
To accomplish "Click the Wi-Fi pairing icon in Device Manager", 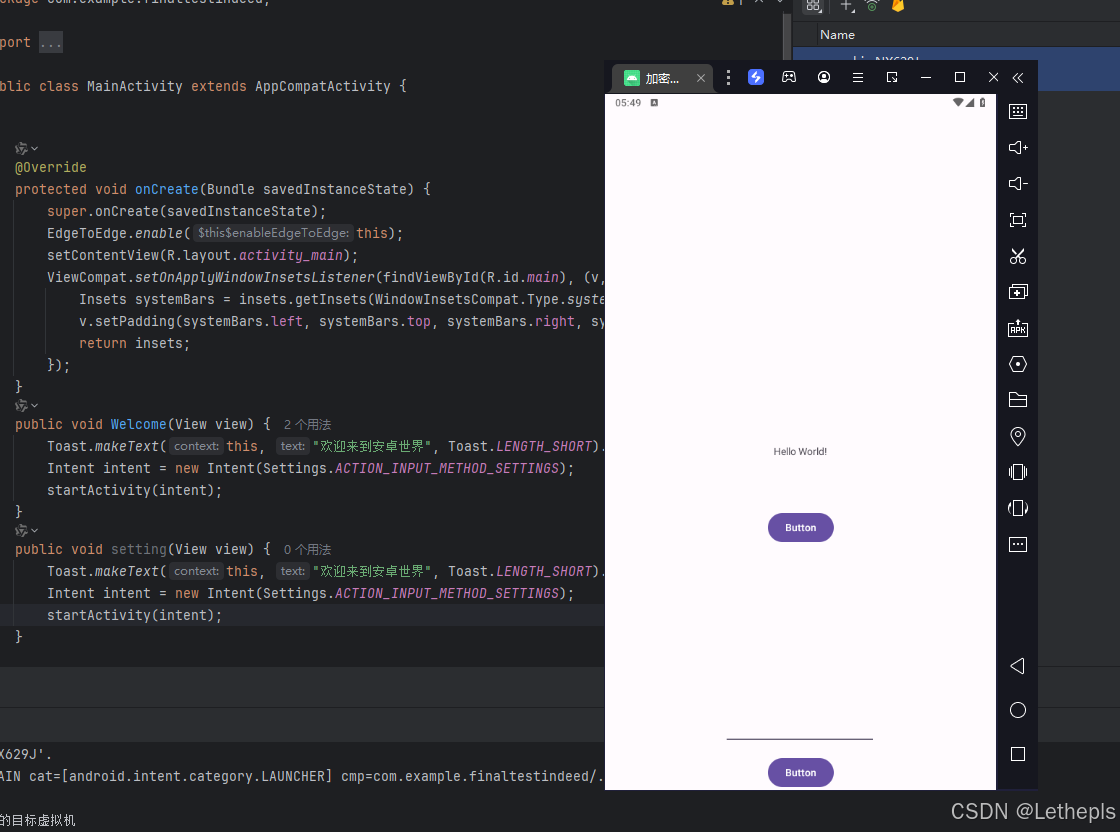I will pos(872,6).
